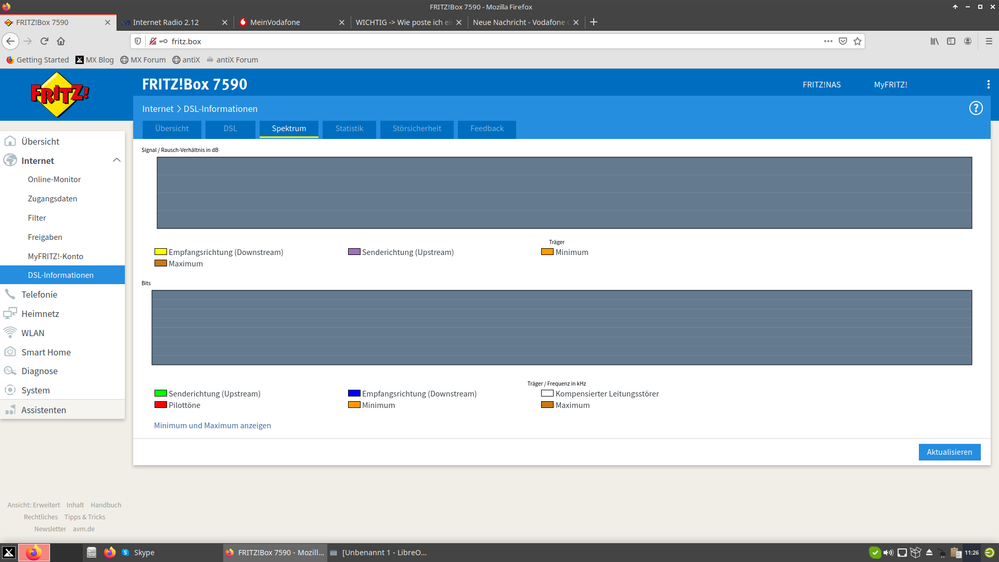
Task: Switch to the Internet Radio 2.12 browser tab
Action: pyautogui.click(x=174, y=22)
